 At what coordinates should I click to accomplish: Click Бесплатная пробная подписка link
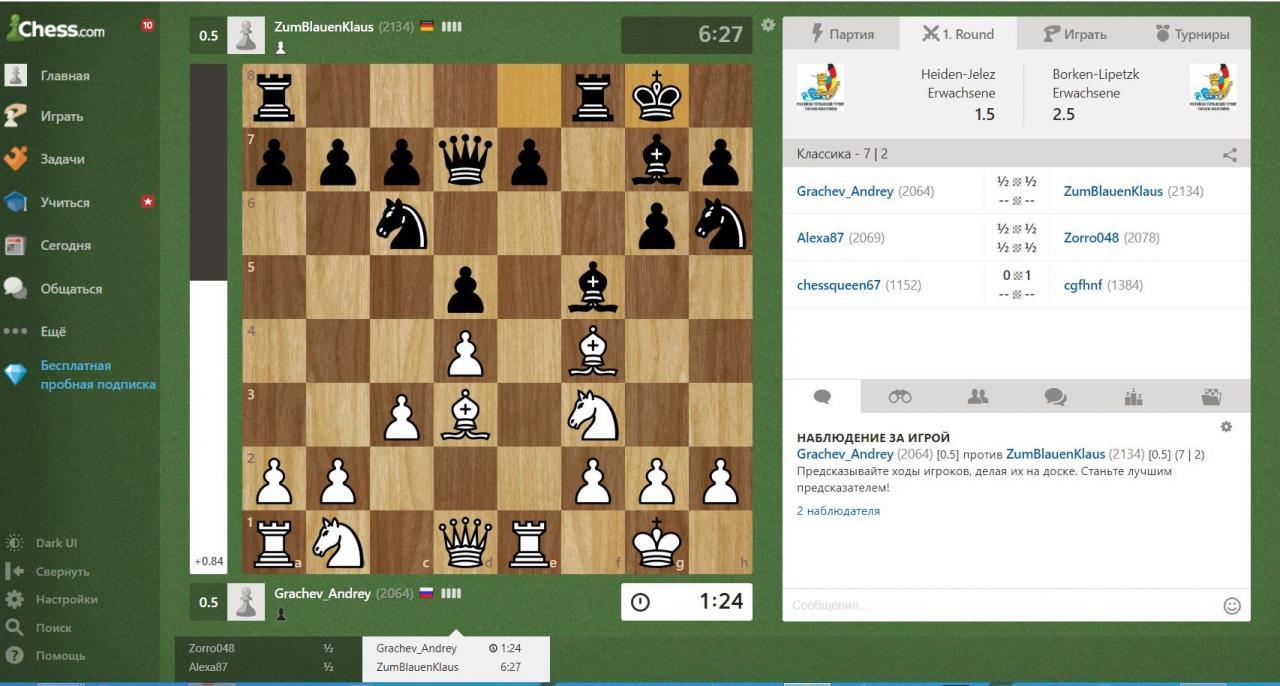[98, 375]
